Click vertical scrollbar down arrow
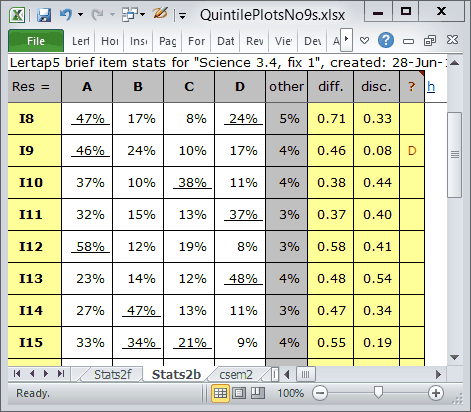 (455, 357)
